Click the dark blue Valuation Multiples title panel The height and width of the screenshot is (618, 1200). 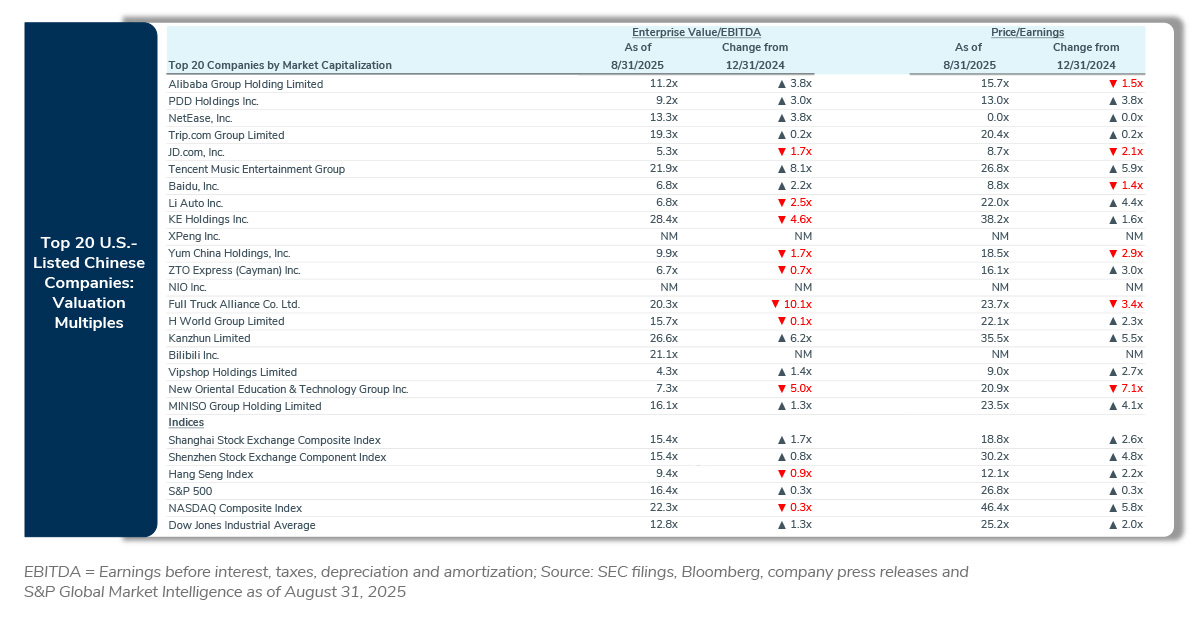pyautogui.click(x=92, y=282)
